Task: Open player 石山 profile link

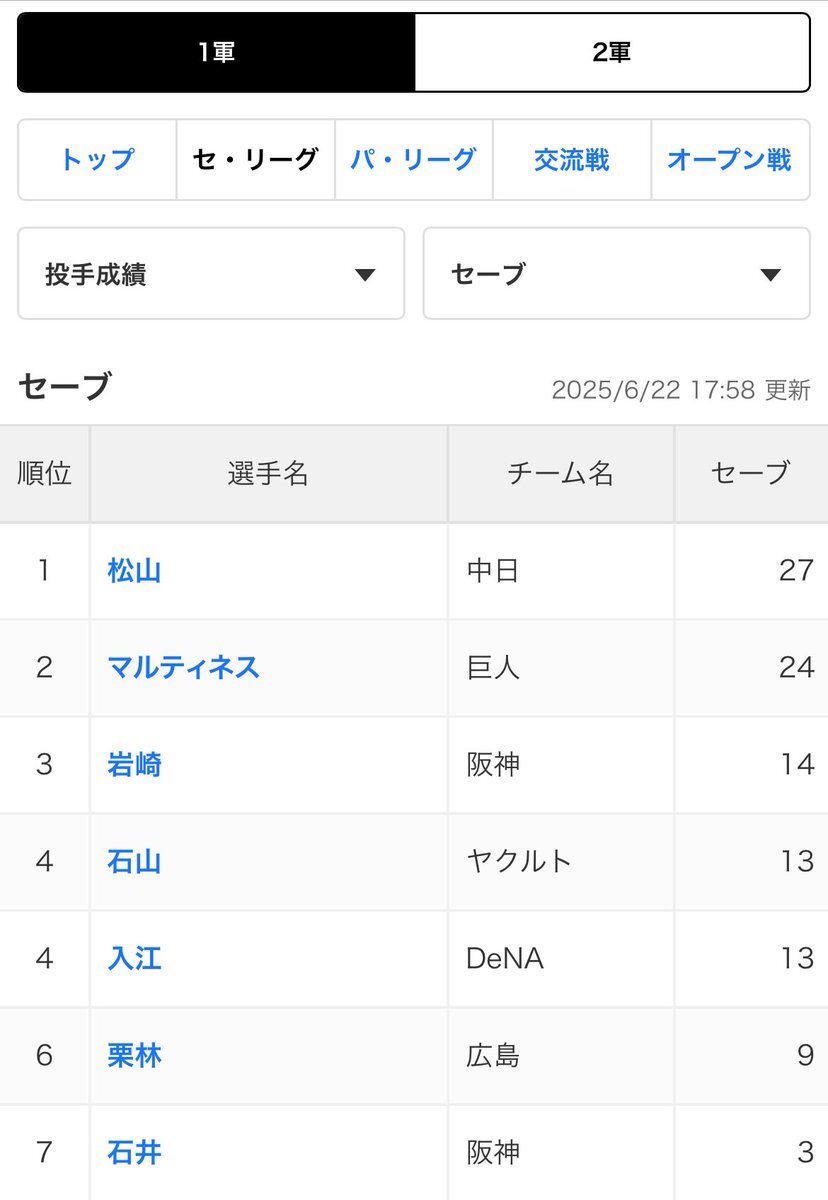Action: pyautogui.click(x=134, y=862)
